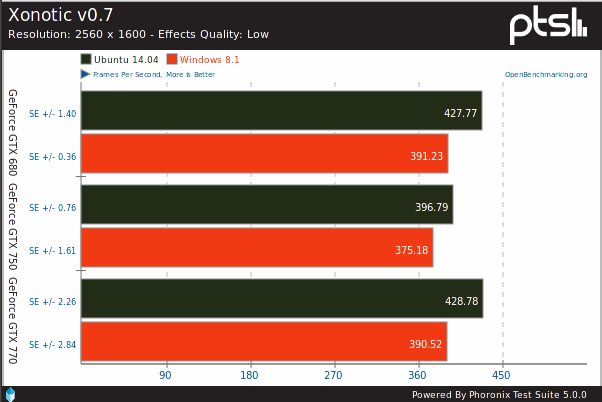Click the GeForce GTX 770 axis label
Image resolution: width=602 pixels, height=402 pixels.
click(x=13, y=321)
